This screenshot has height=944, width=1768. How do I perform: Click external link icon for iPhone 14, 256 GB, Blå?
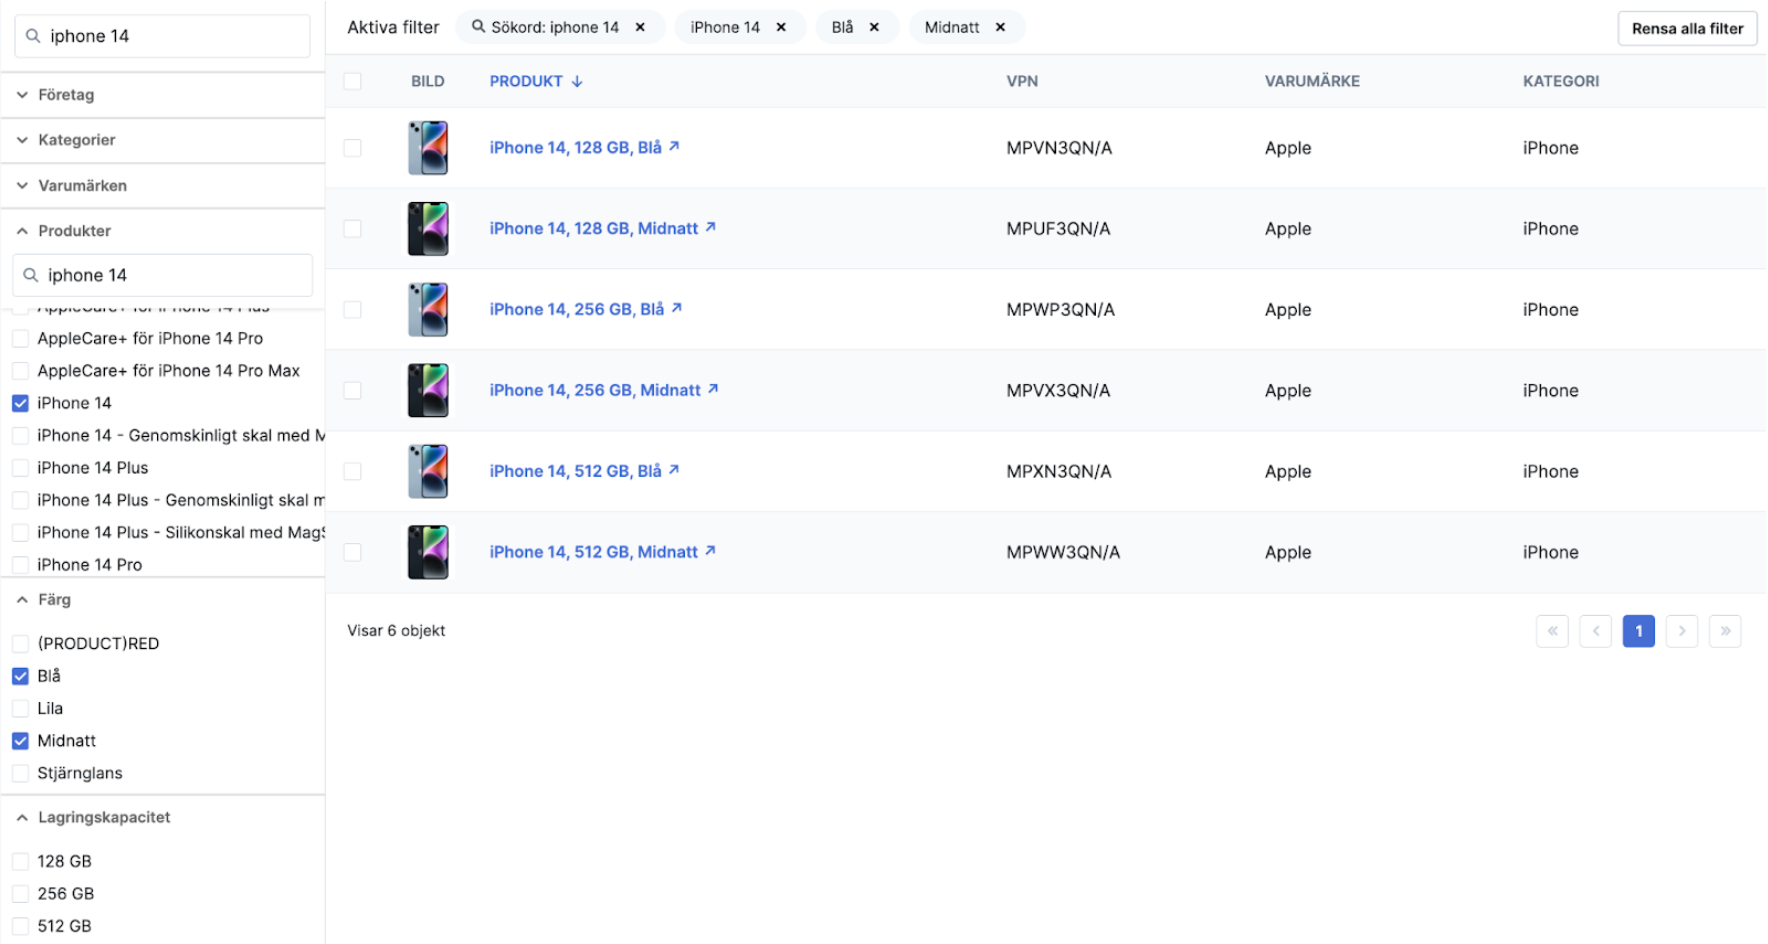pyautogui.click(x=677, y=308)
